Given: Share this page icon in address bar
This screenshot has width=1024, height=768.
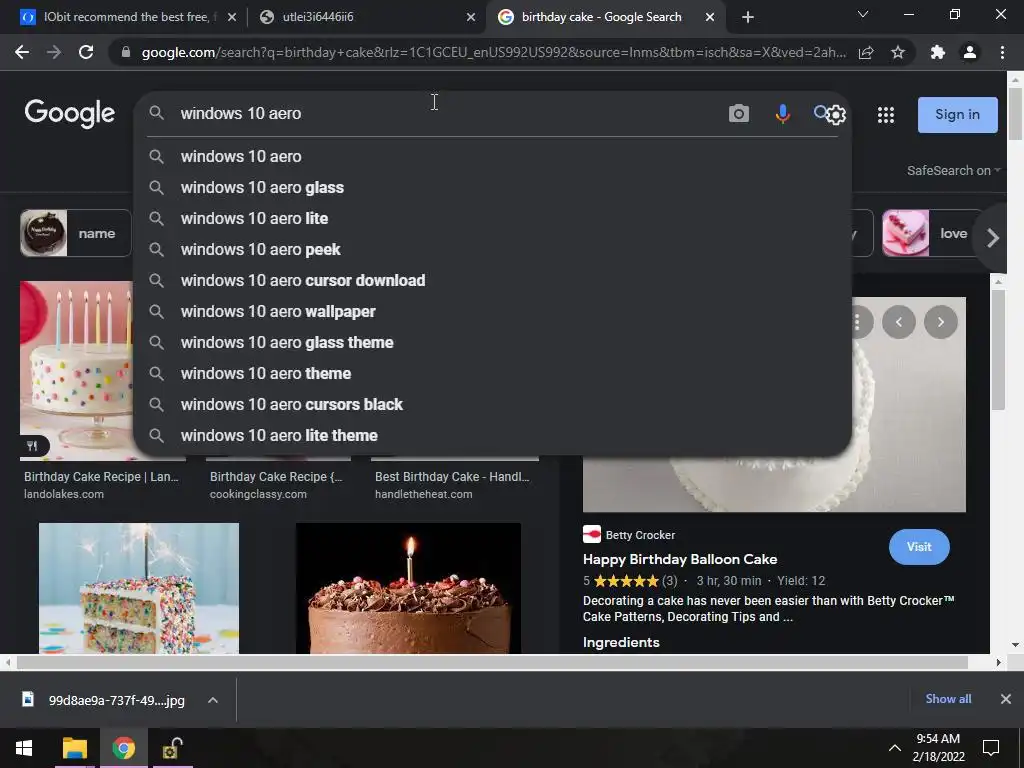Looking at the screenshot, I should (x=866, y=52).
